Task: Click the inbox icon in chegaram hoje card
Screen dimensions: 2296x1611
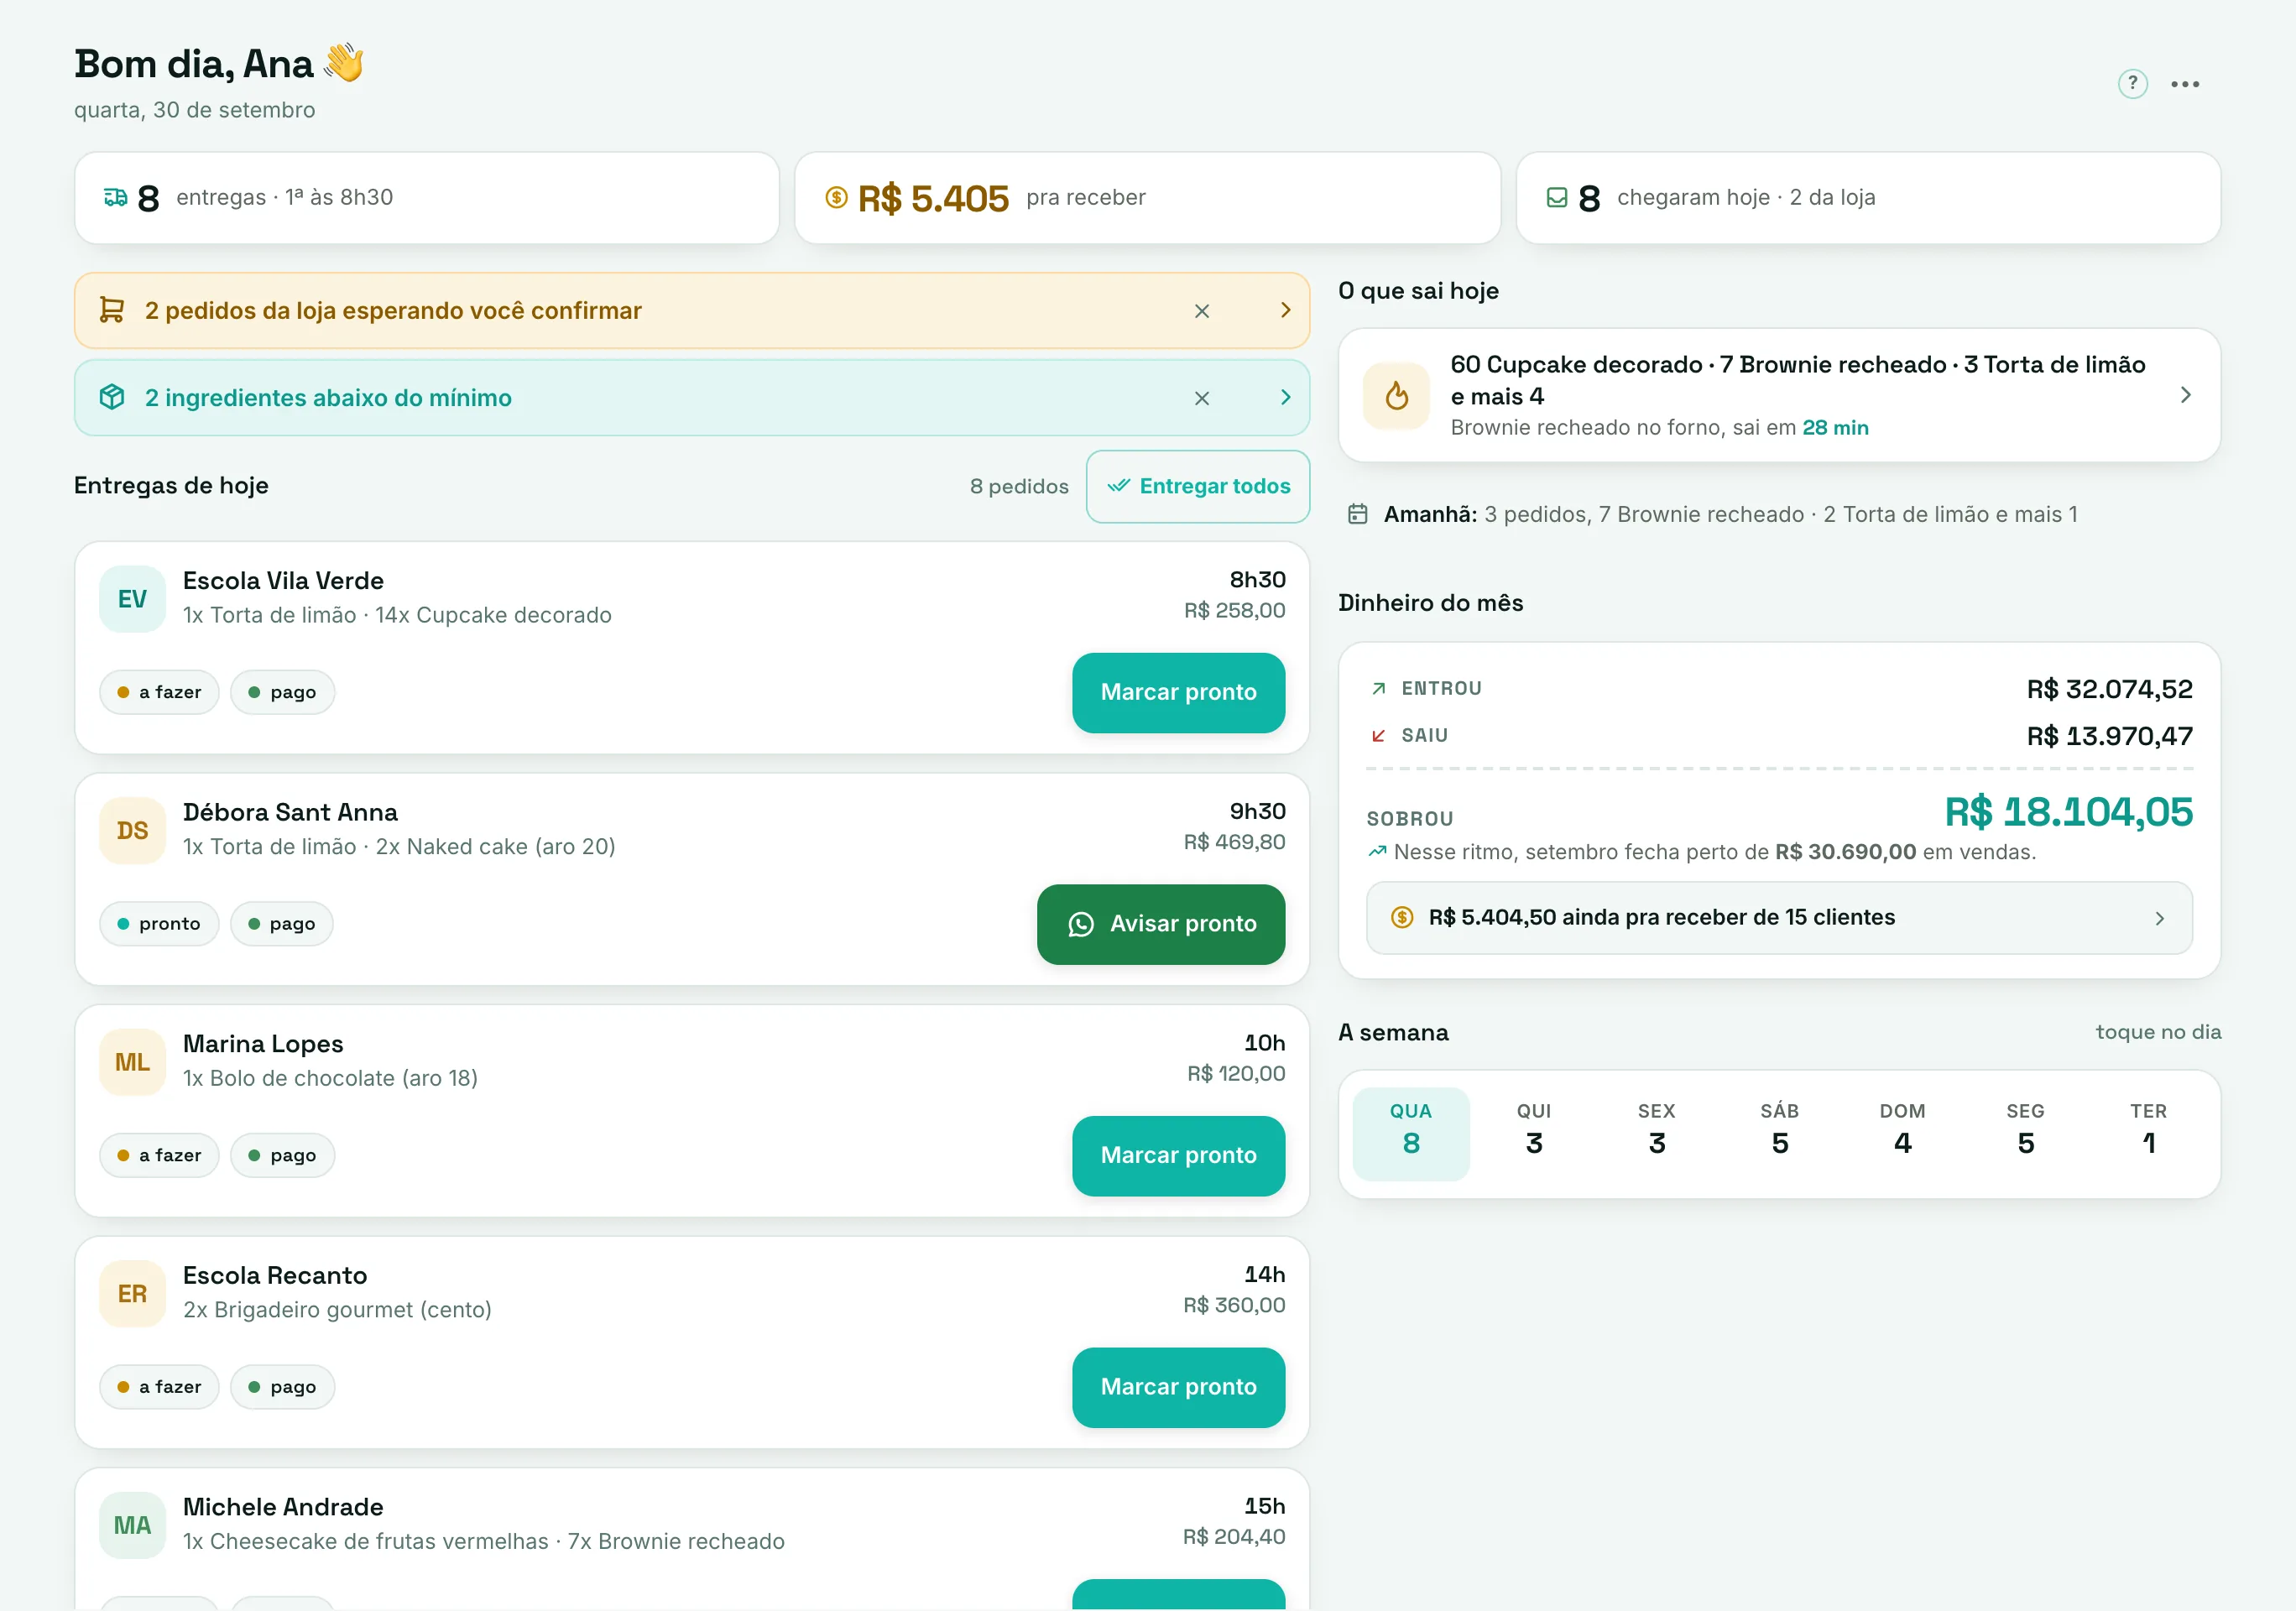Action: [1557, 197]
